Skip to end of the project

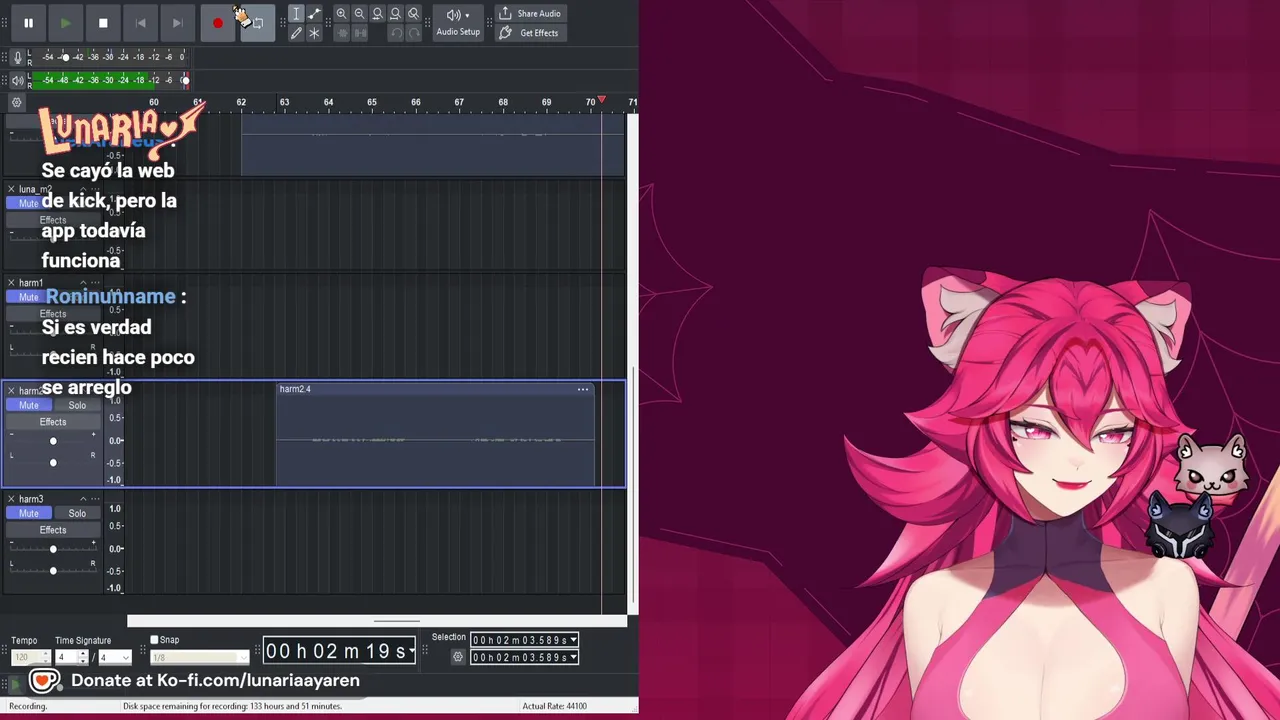click(x=177, y=23)
